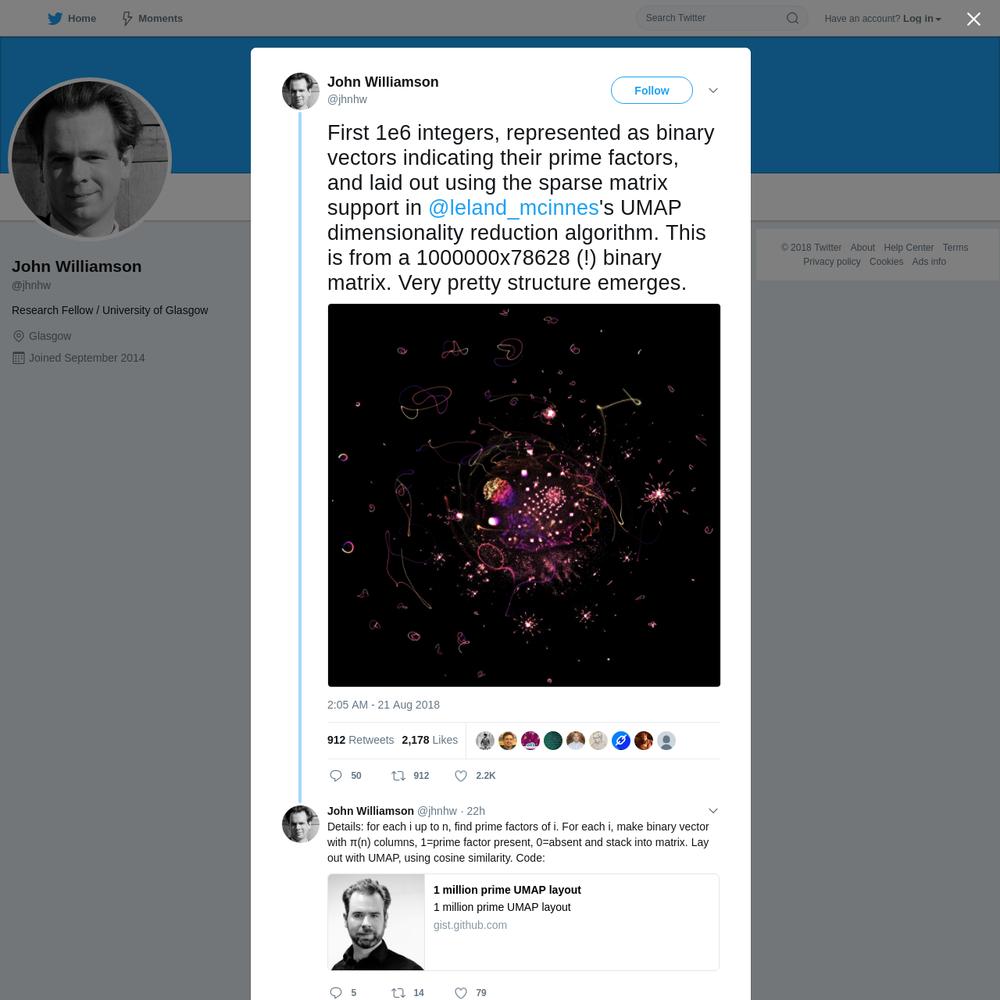
Task: Open the gist.github.com link card
Action: coord(523,922)
